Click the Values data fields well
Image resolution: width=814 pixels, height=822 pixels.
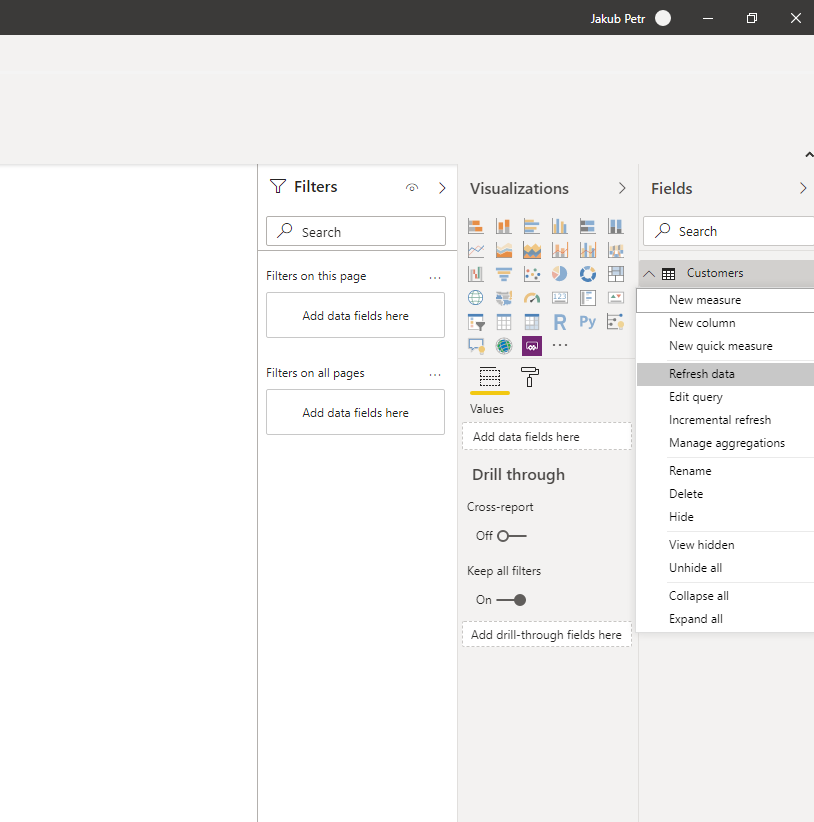[x=547, y=437]
